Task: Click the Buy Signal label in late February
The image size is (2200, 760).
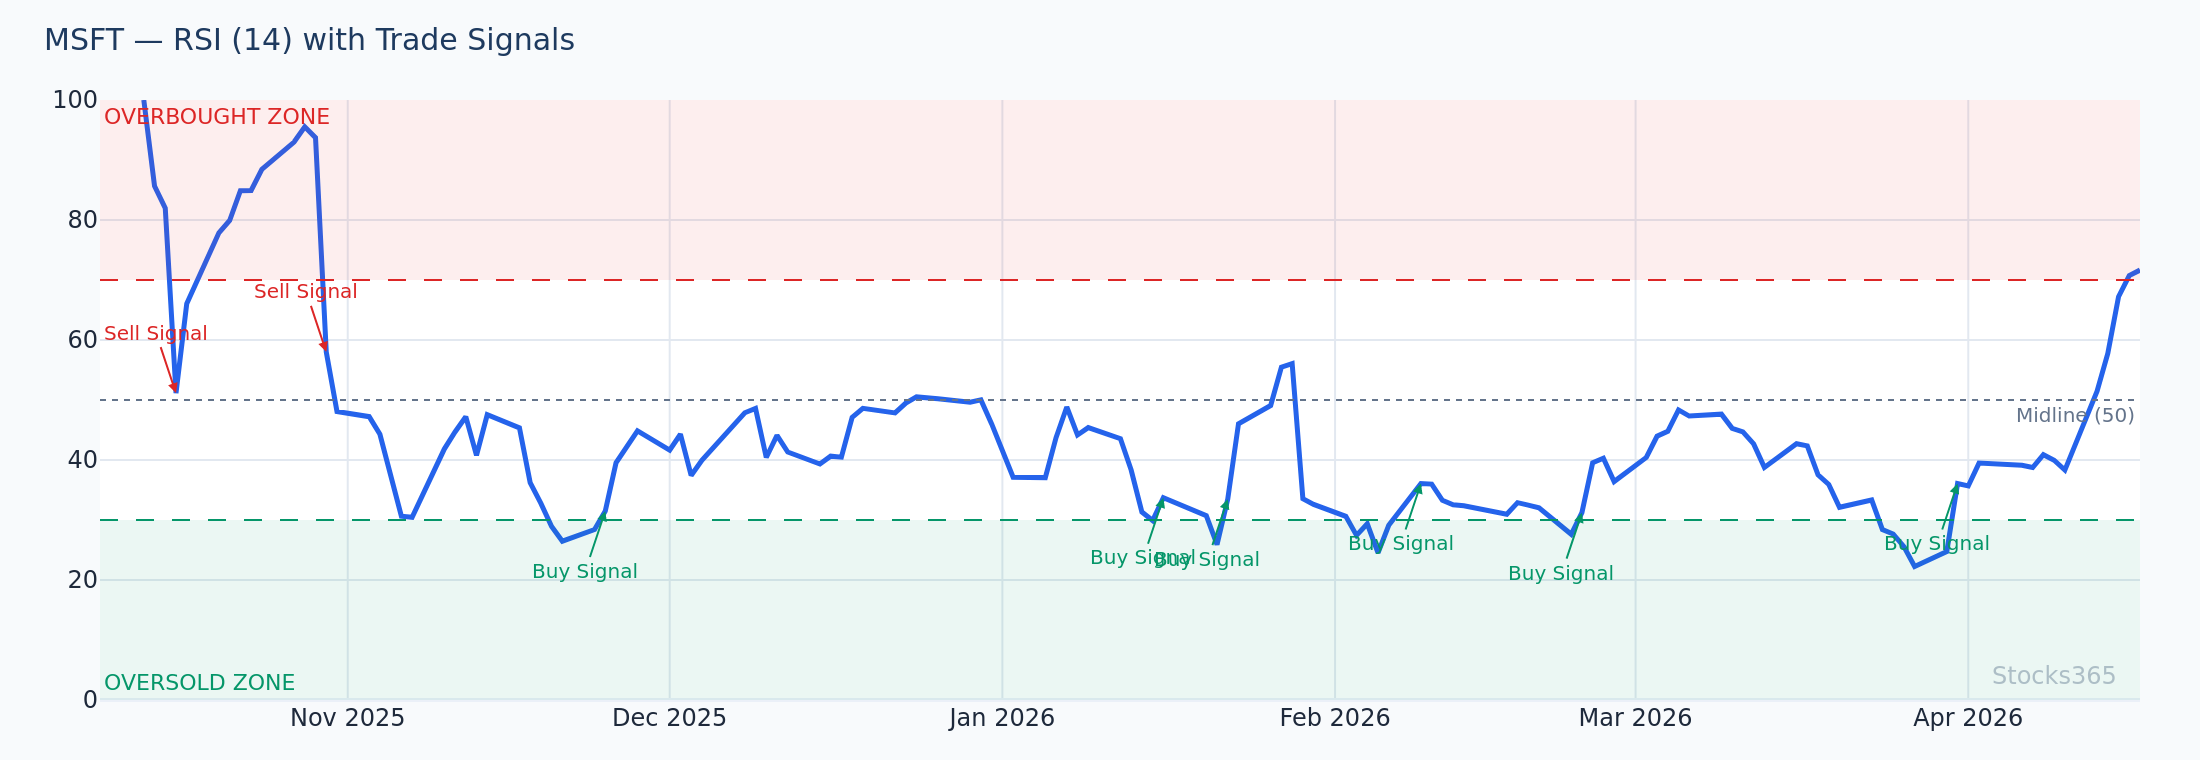Action: pyautogui.click(x=1560, y=575)
